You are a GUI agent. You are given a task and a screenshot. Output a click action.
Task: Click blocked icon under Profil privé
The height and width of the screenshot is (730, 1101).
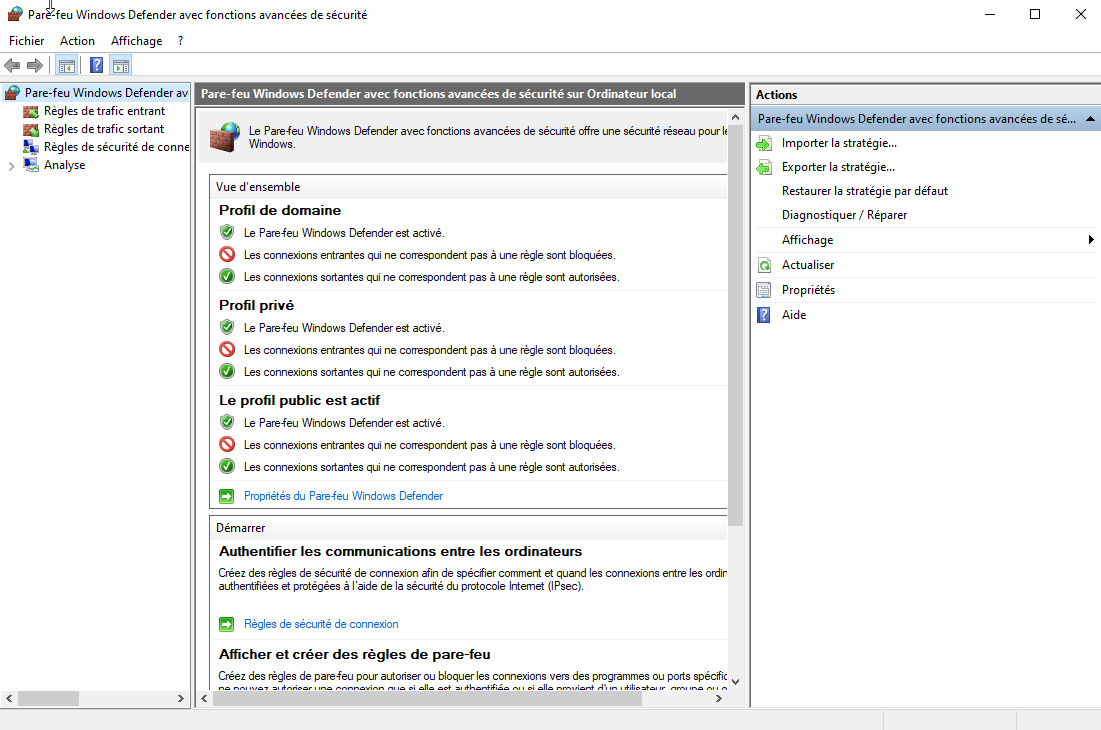click(227, 350)
